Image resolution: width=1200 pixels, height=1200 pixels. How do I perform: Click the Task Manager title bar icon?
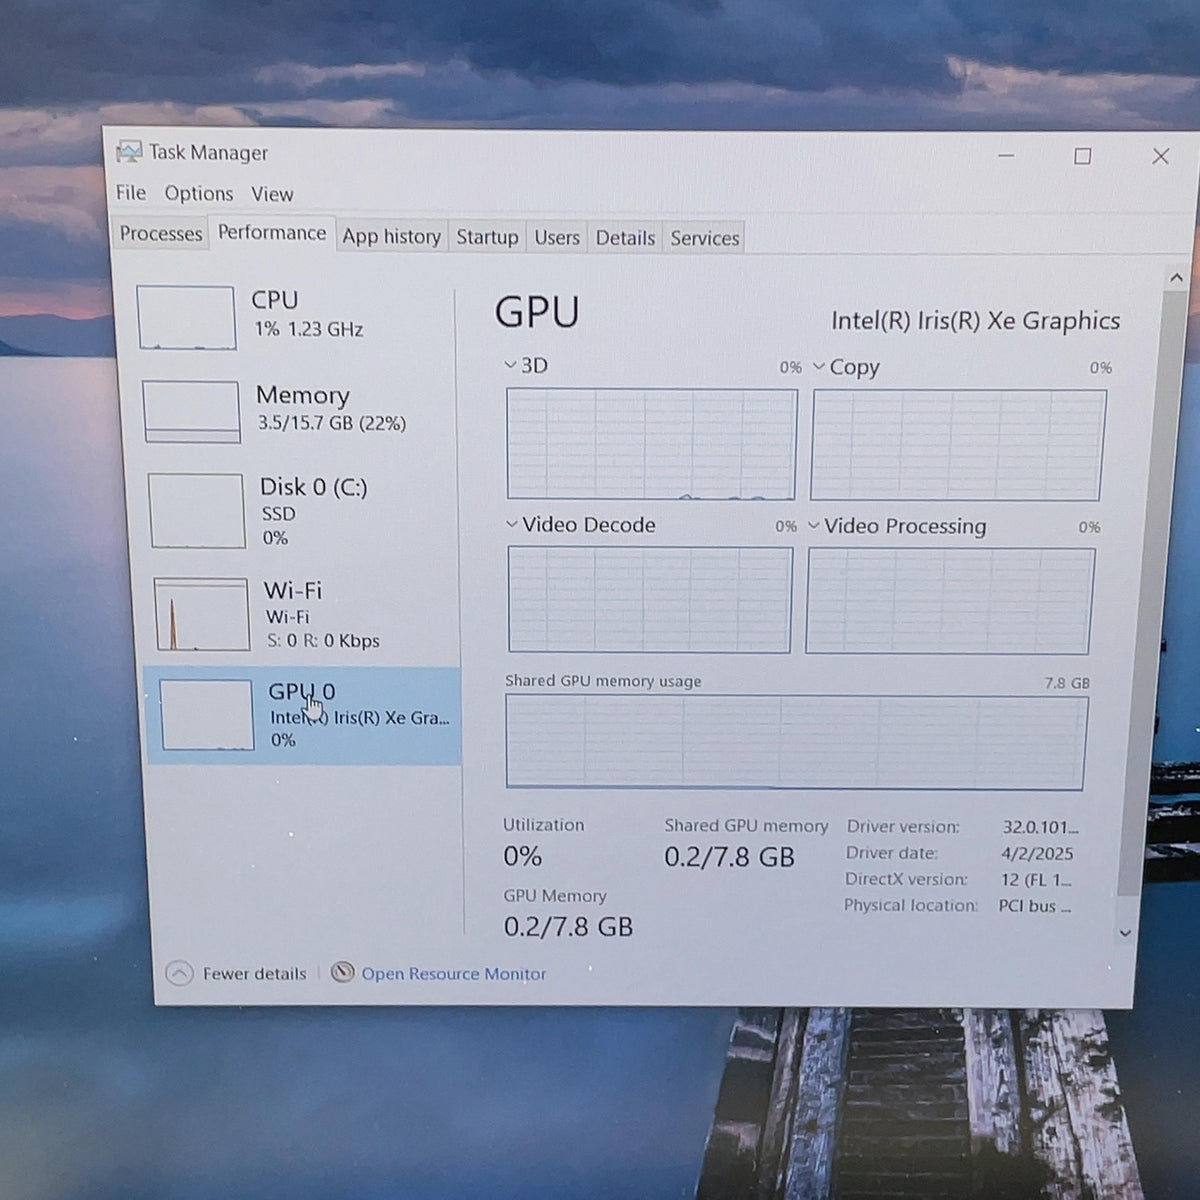pyautogui.click(x=128, y=152)
